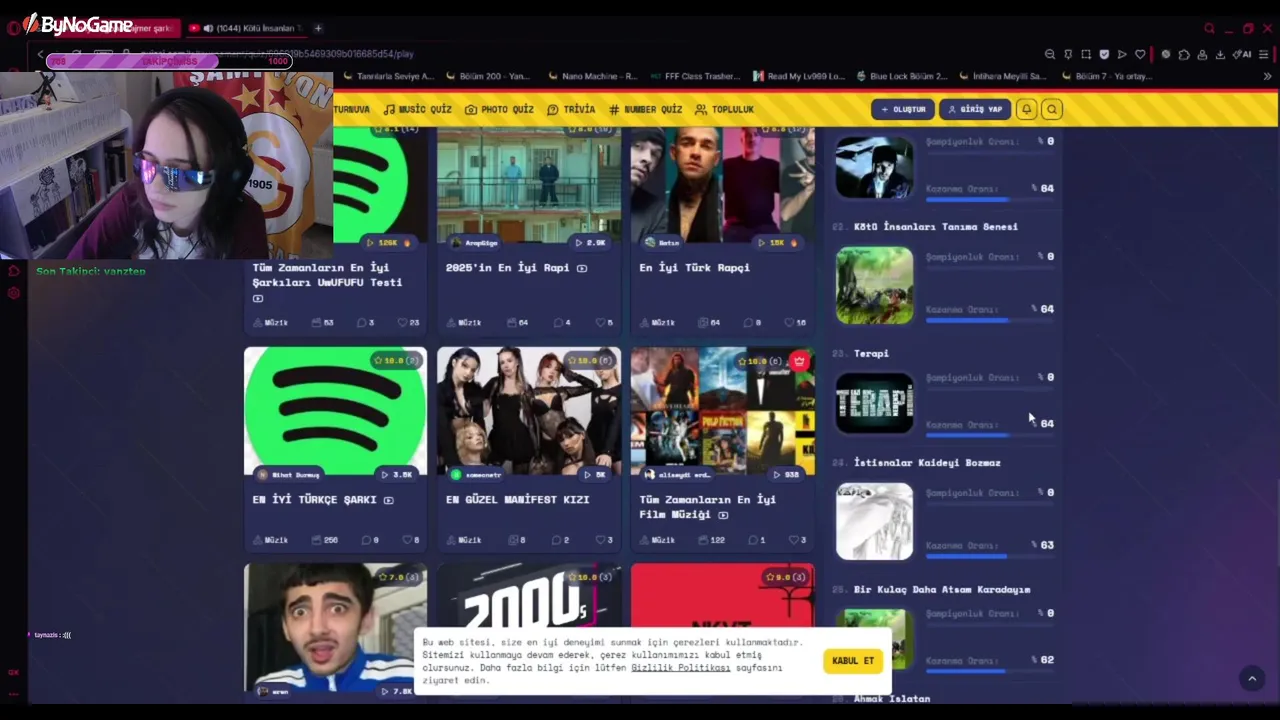
Task: Click the browser address bar URL
Action: [x=276, y=54]
